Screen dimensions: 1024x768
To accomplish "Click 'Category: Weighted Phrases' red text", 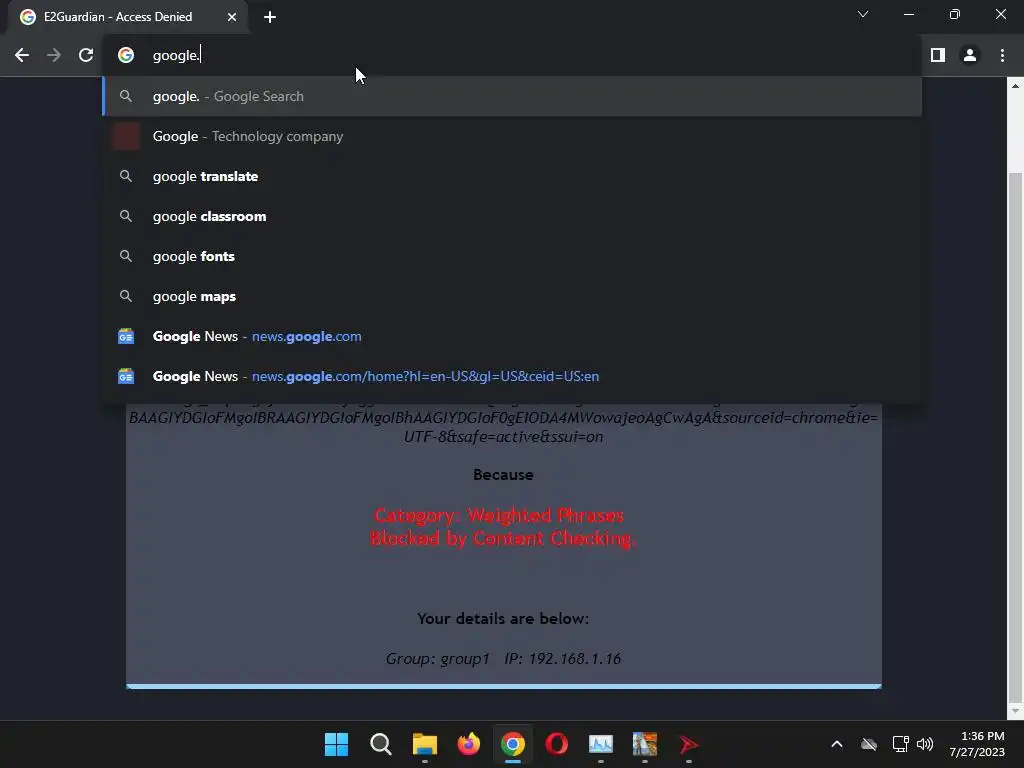I will 500,516.
